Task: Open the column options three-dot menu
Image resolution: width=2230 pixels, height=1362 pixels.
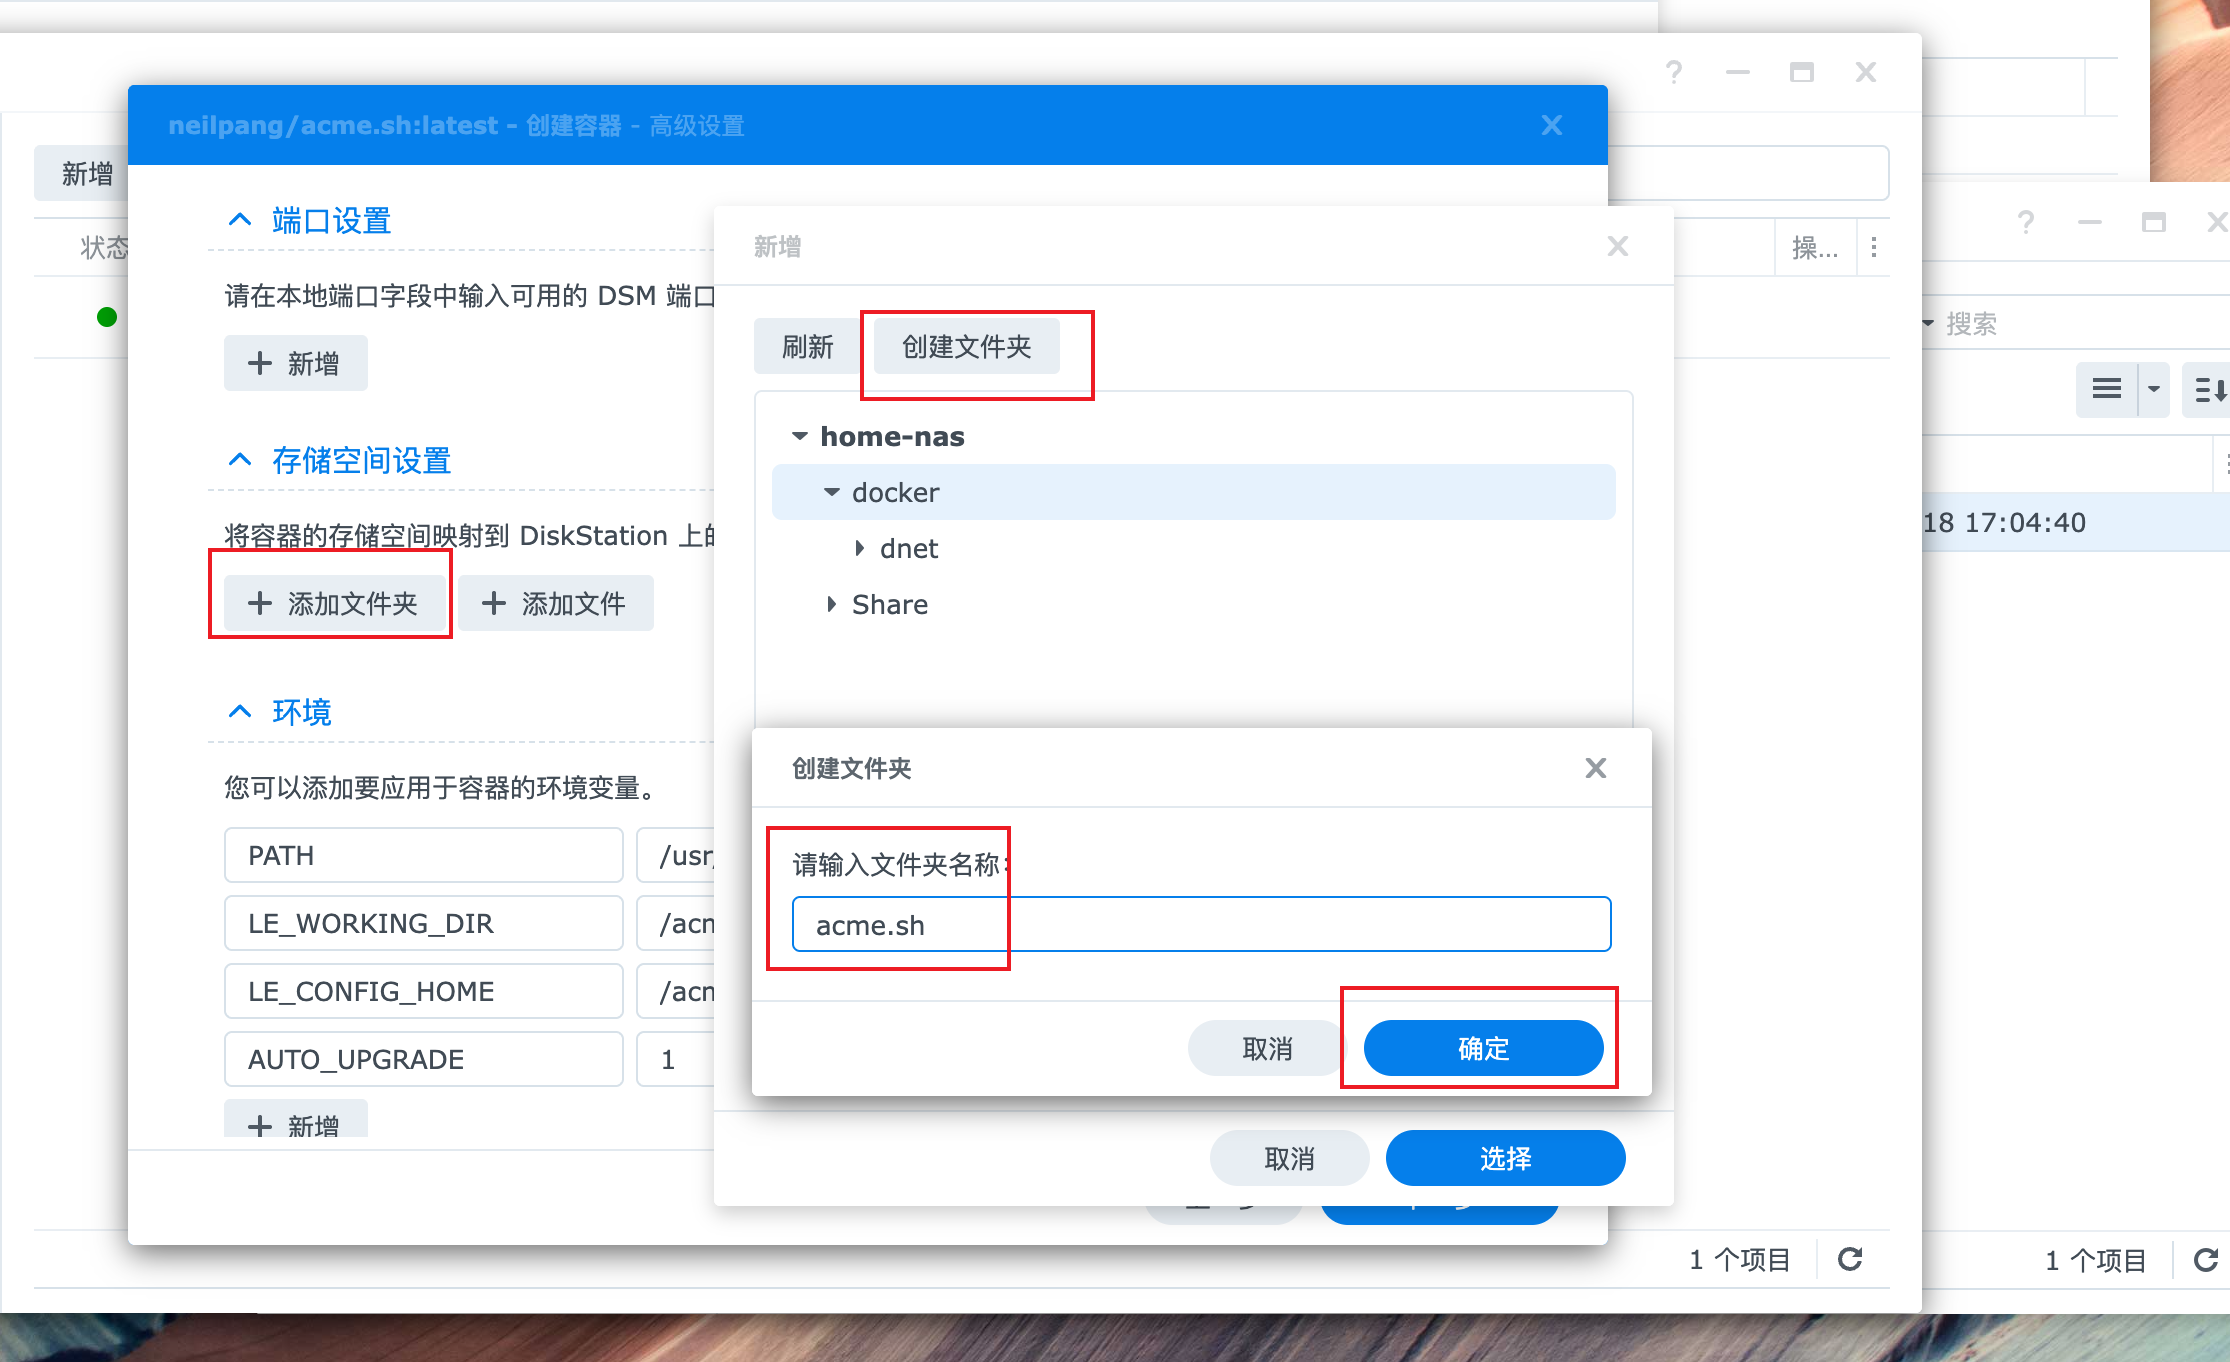Action: (1873, 247)
